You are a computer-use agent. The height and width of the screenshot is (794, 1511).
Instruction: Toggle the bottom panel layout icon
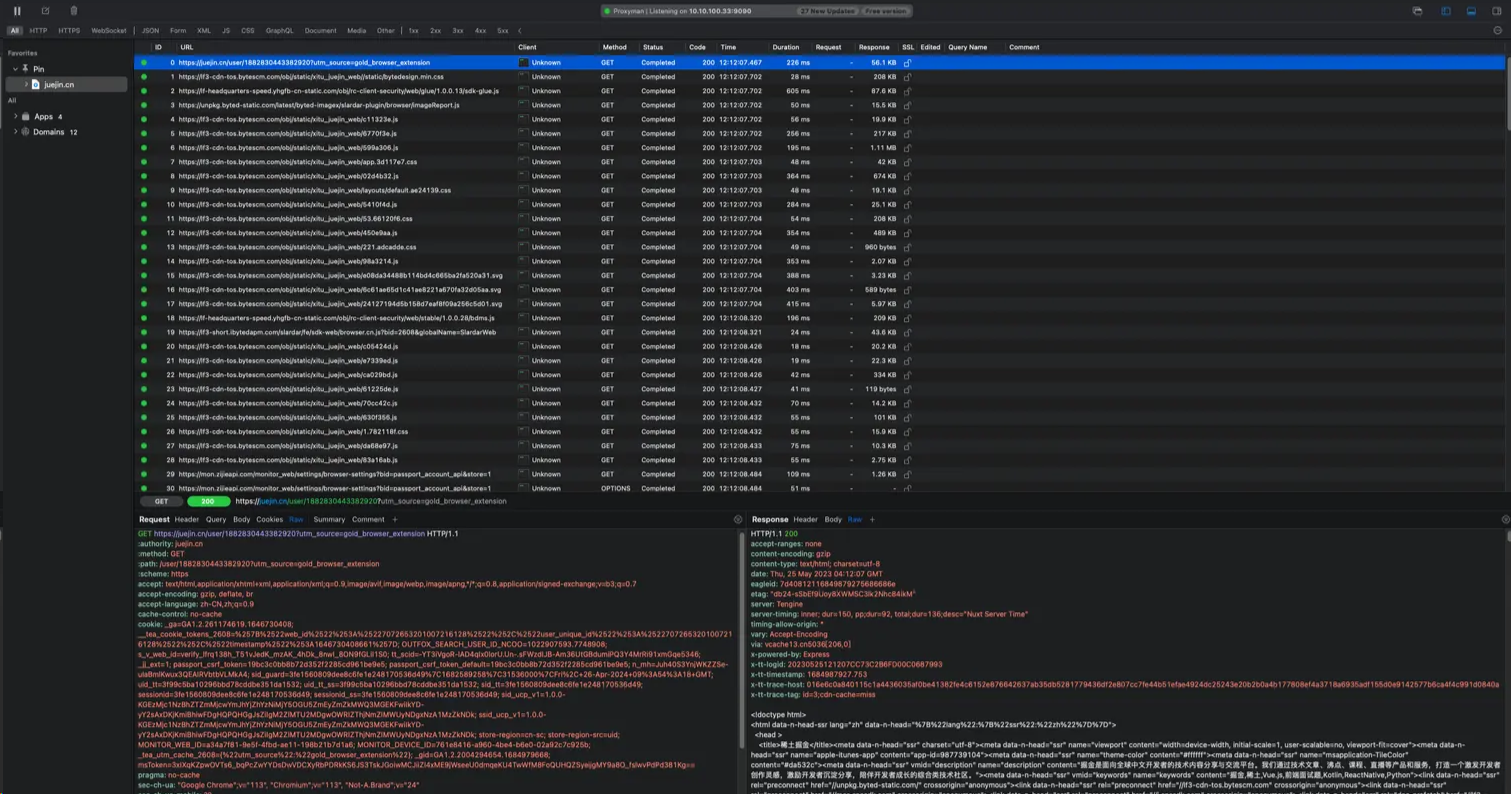click(1471, 11)
